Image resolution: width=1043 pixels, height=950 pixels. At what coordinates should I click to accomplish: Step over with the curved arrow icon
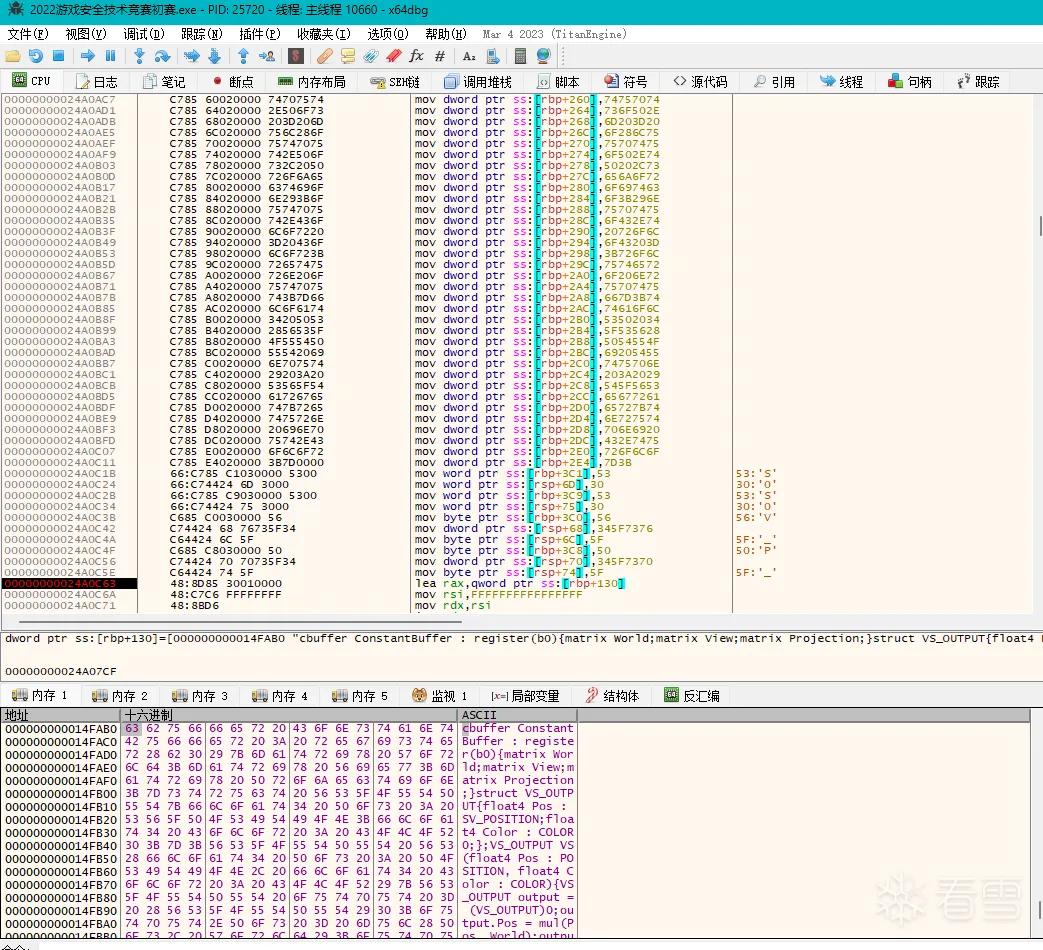click(x=162, y=56)
